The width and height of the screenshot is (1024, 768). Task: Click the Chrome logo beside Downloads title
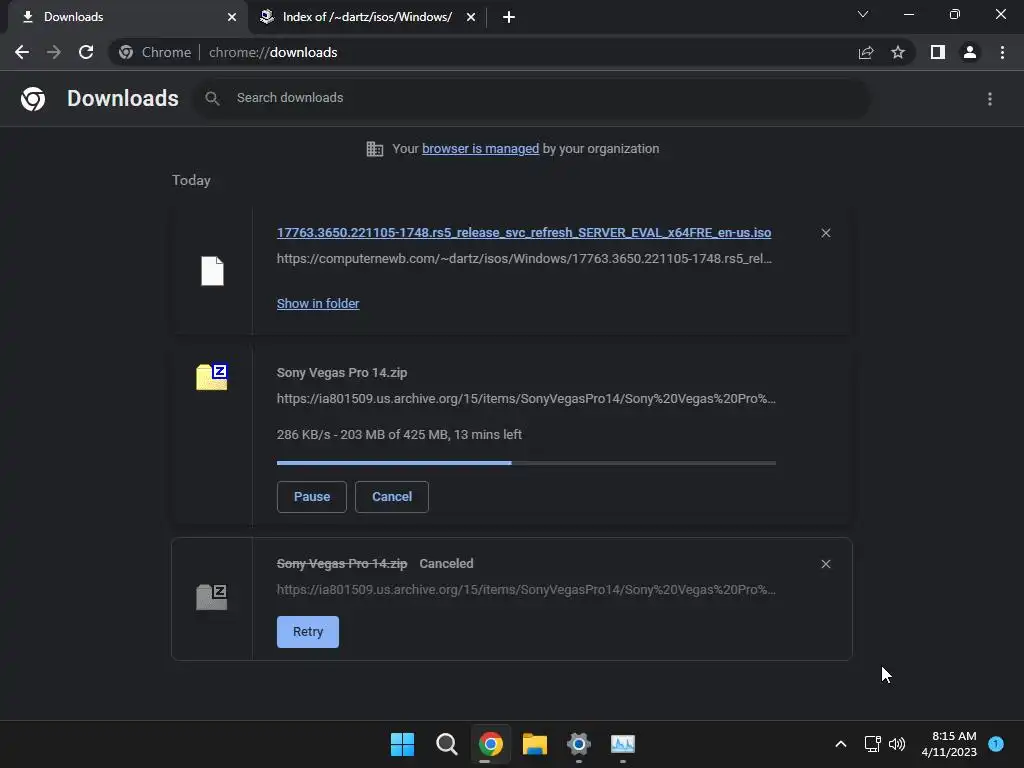coord(33,99)
